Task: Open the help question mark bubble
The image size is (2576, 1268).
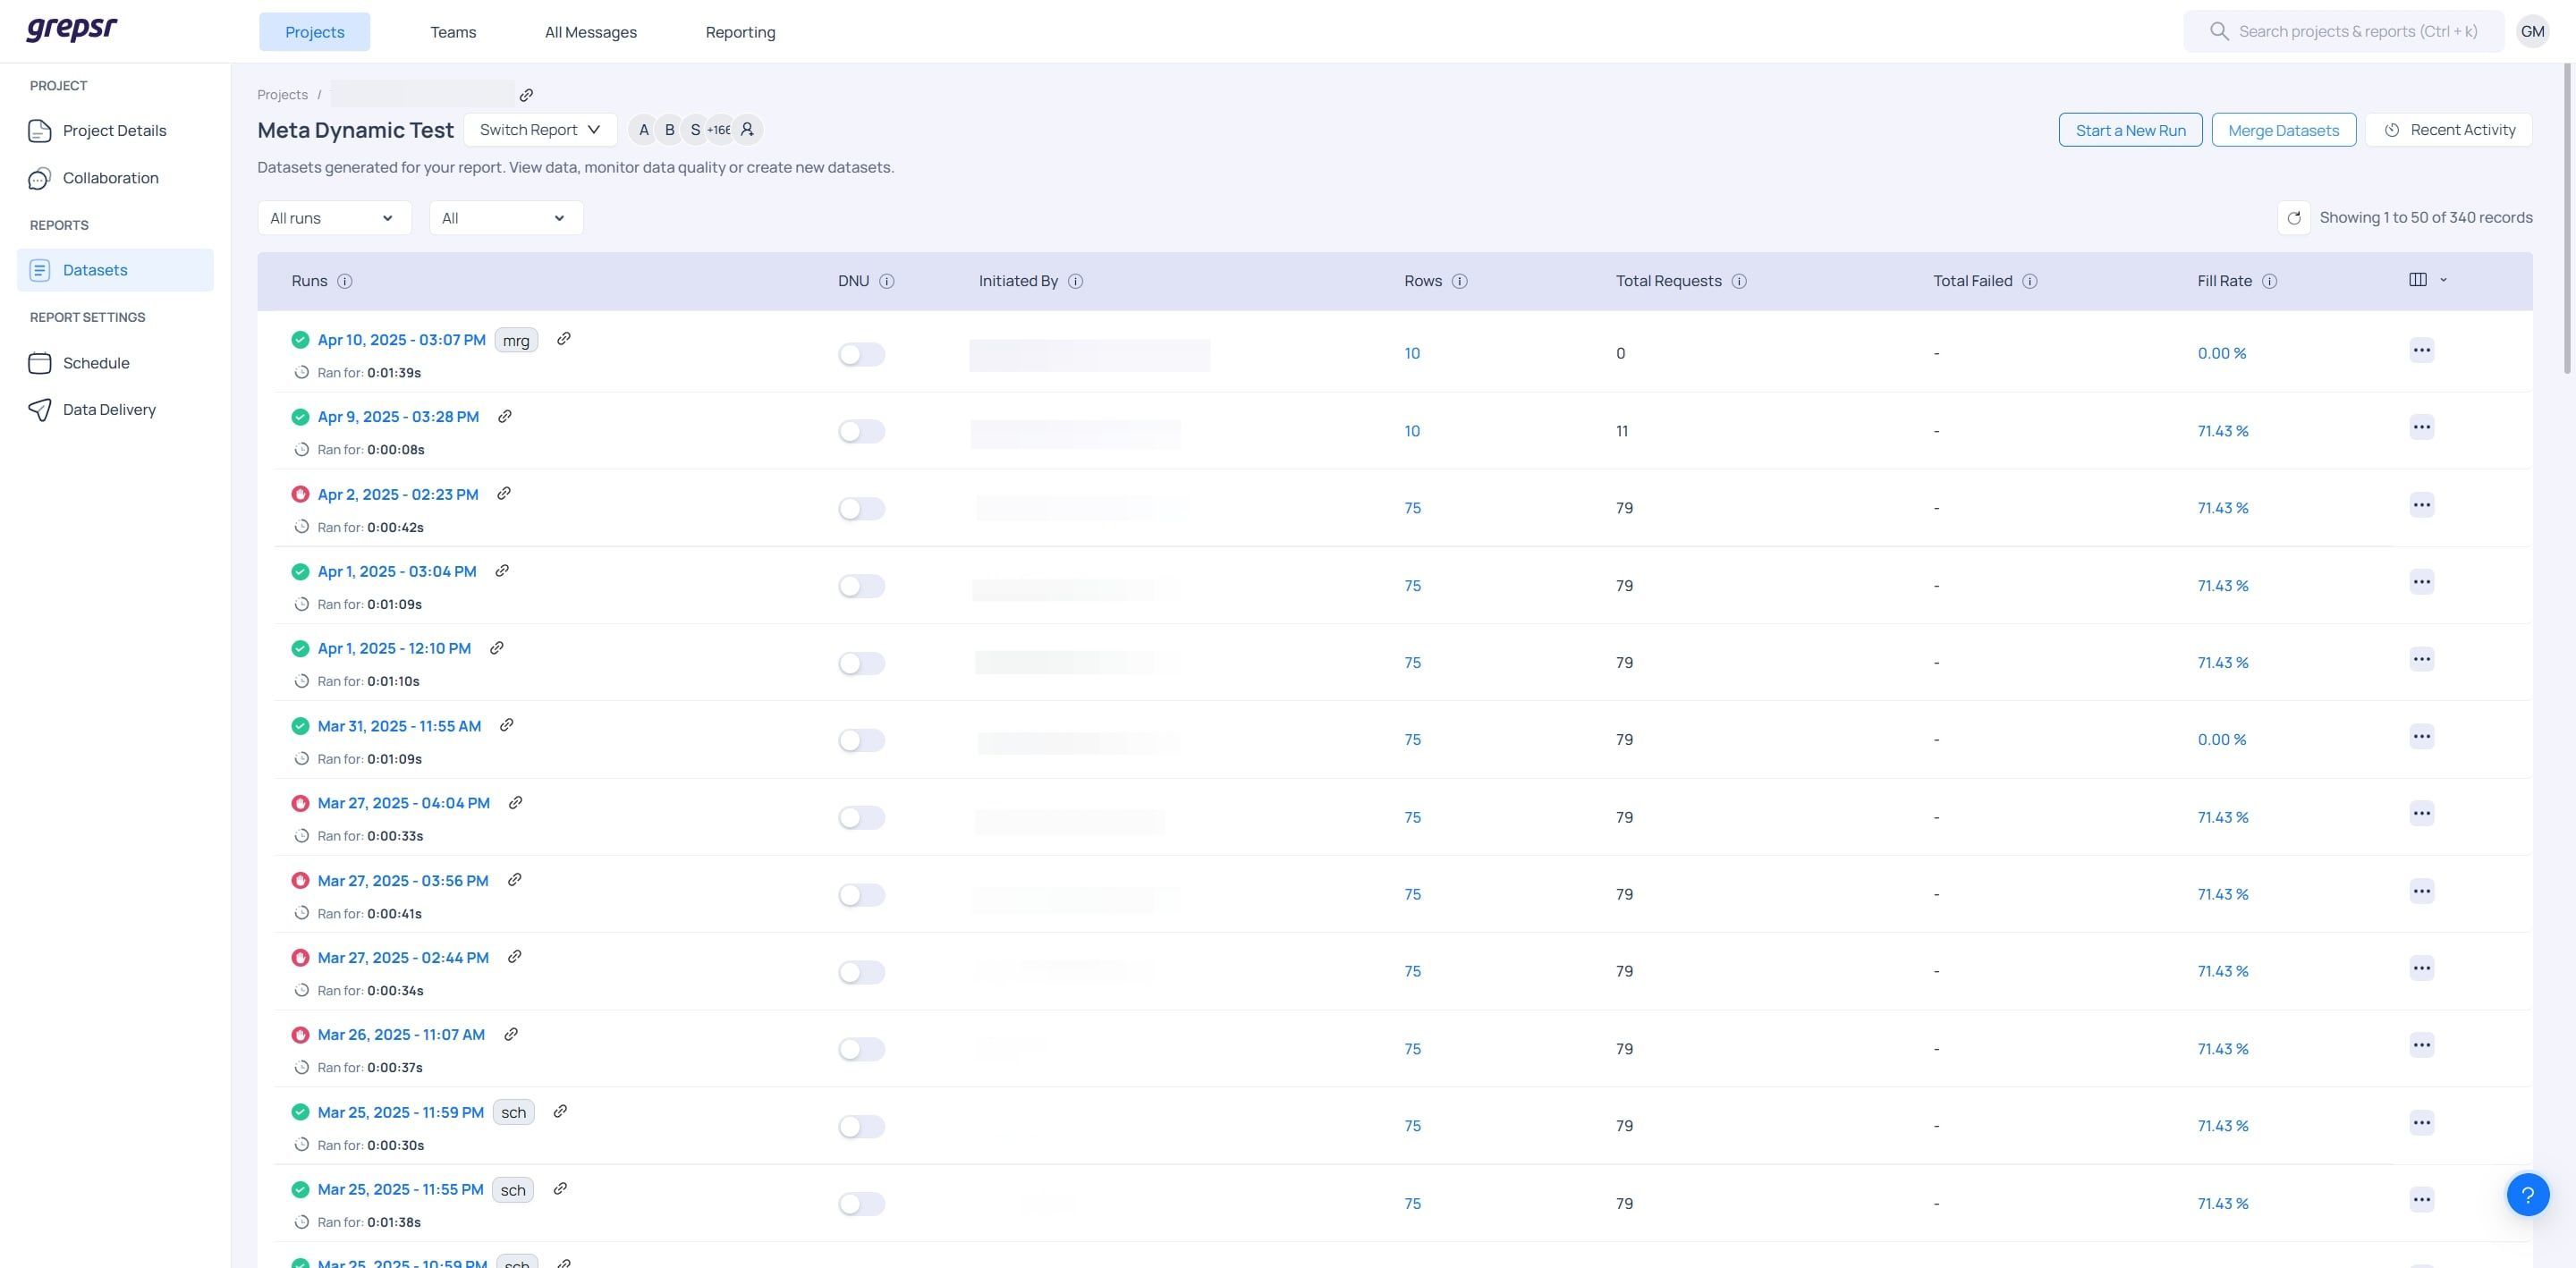Action: (2527, 1194)
